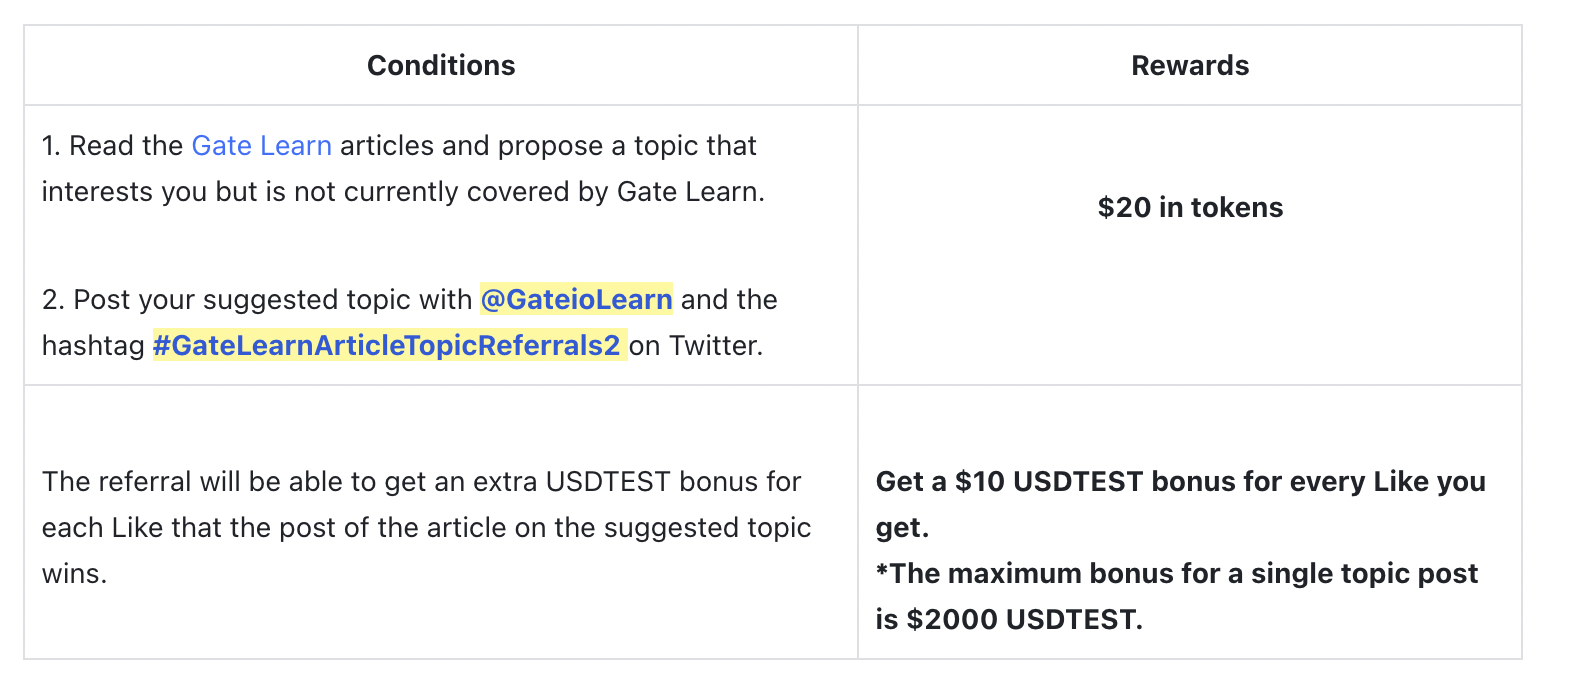Click the "on Twitter." text

coord(696,346)
